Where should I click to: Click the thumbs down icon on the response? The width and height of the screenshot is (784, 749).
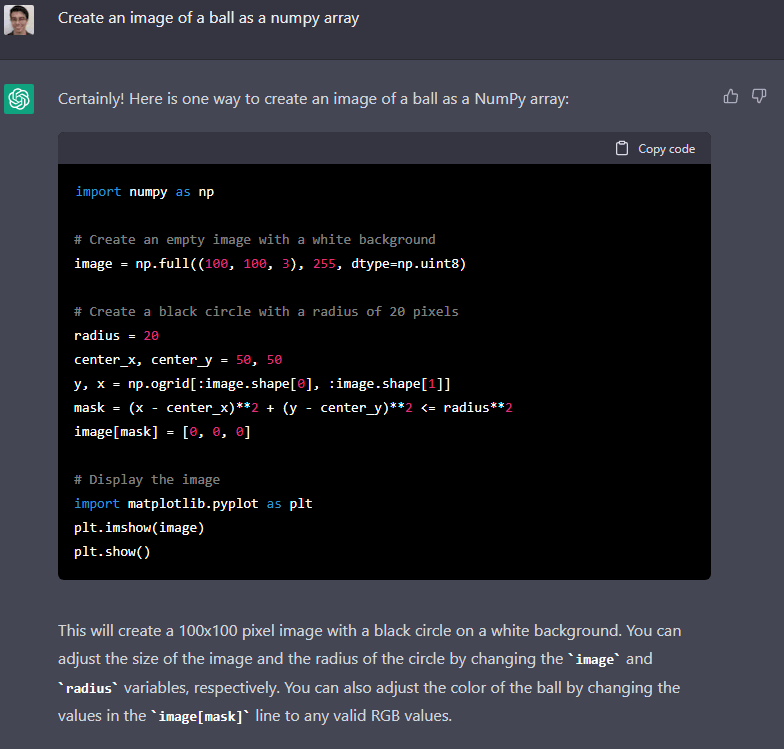[759, 96]
